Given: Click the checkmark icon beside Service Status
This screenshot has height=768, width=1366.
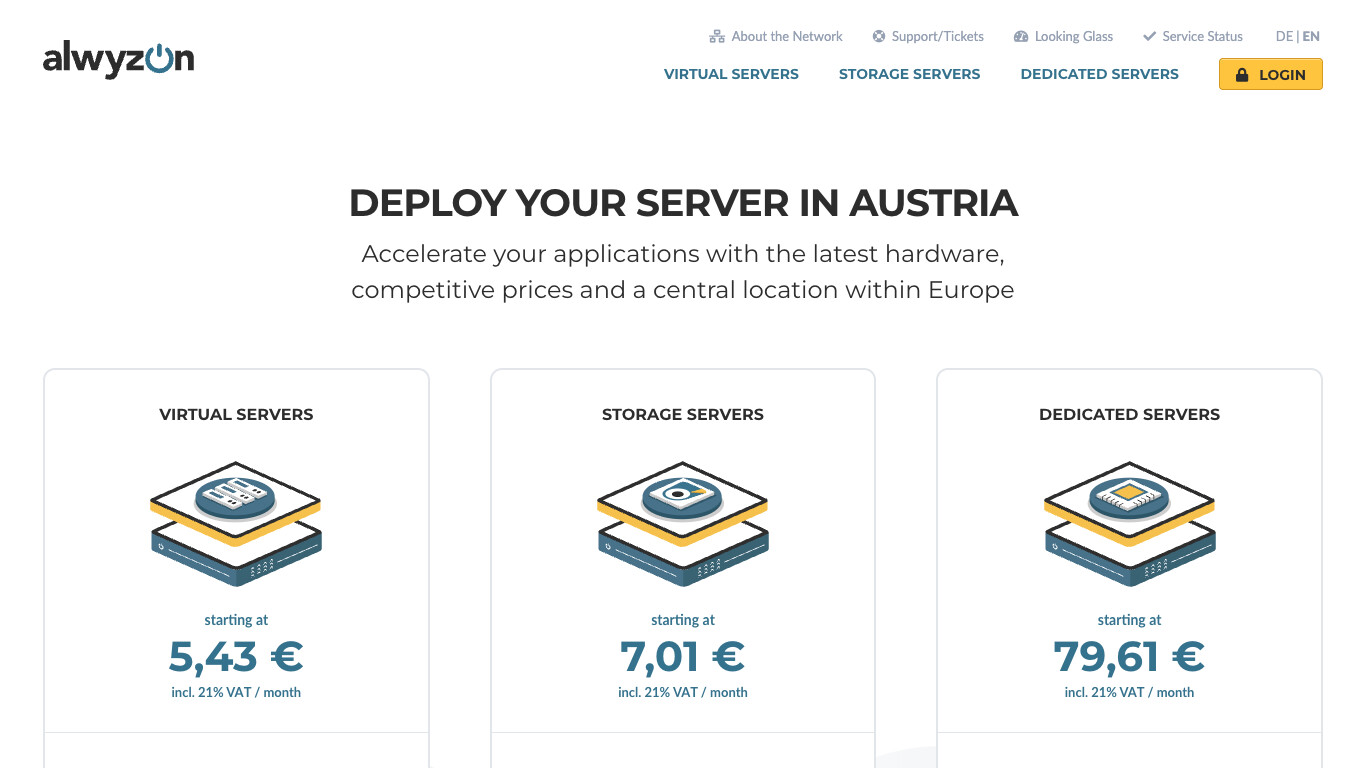Looking at the screenshot, I should pyautogui.click(x=1149, y=37).
